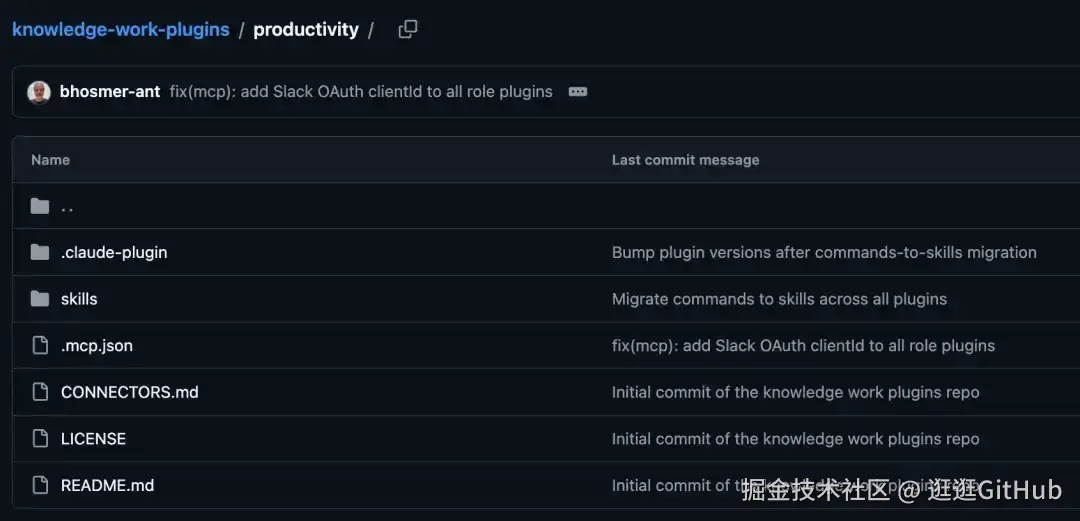Screen dimensions: 1080x521
Task: Open the Migrate commands to skills commit message
Action: click(x=780, y=299)
